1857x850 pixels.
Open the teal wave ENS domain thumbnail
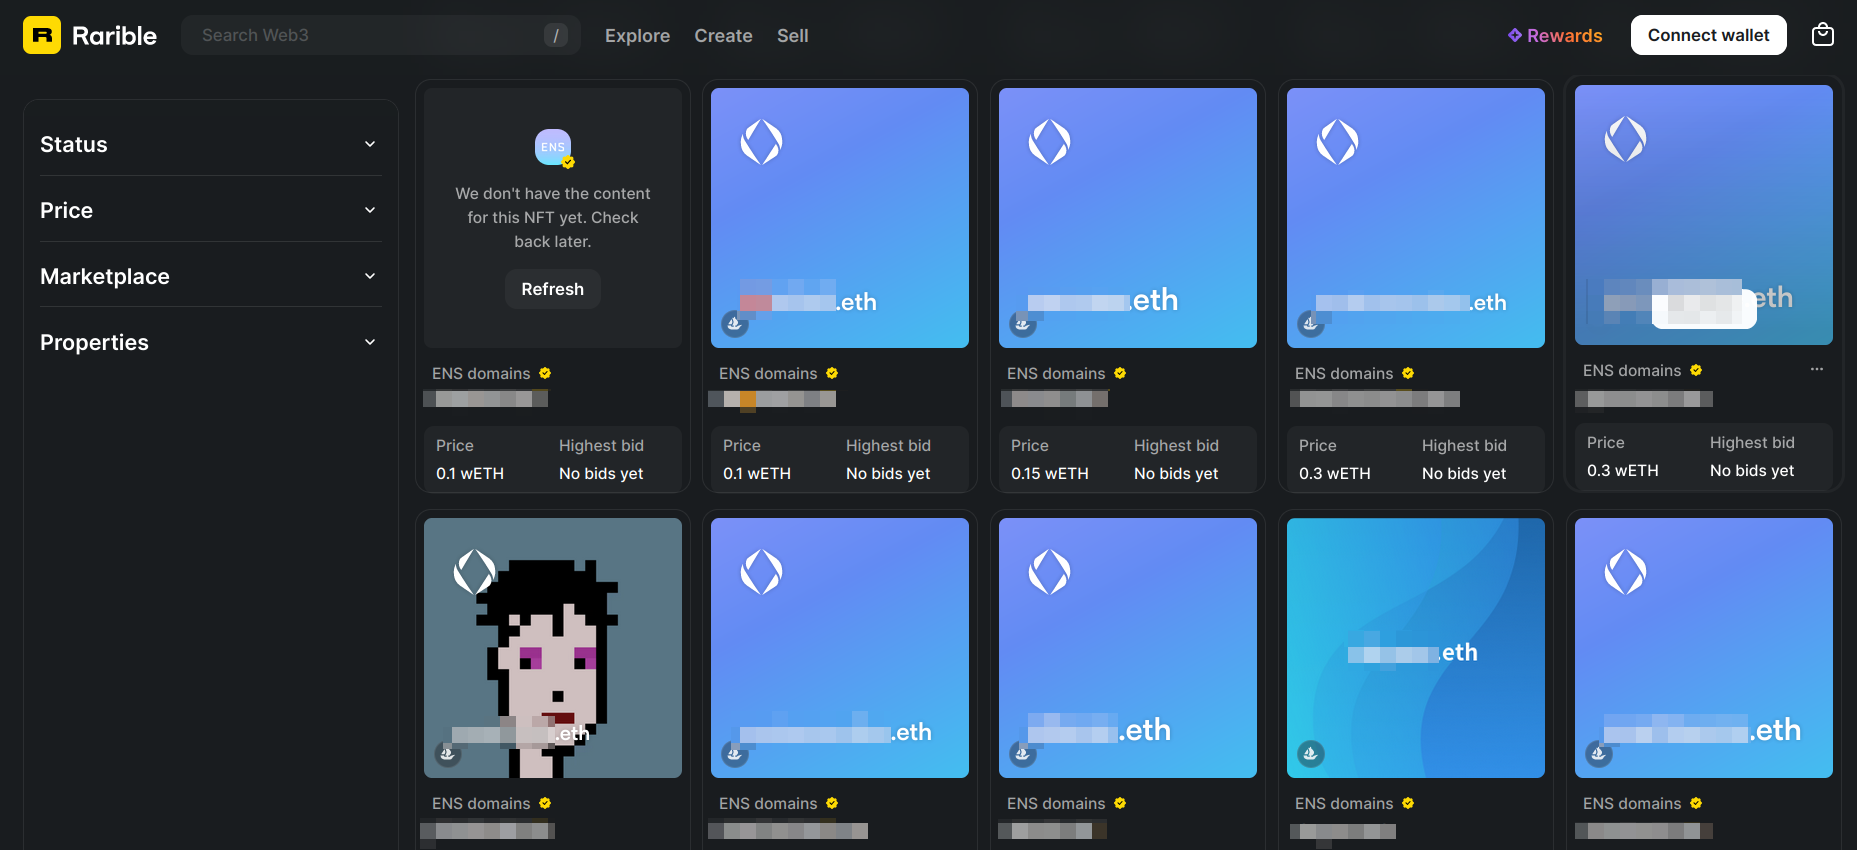coord(1415,647)
